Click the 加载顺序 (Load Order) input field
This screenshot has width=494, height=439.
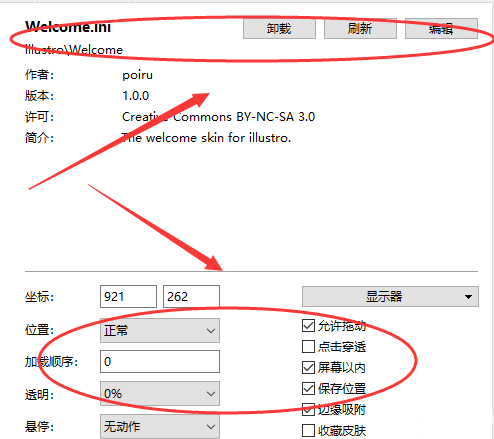pos(160,361)
